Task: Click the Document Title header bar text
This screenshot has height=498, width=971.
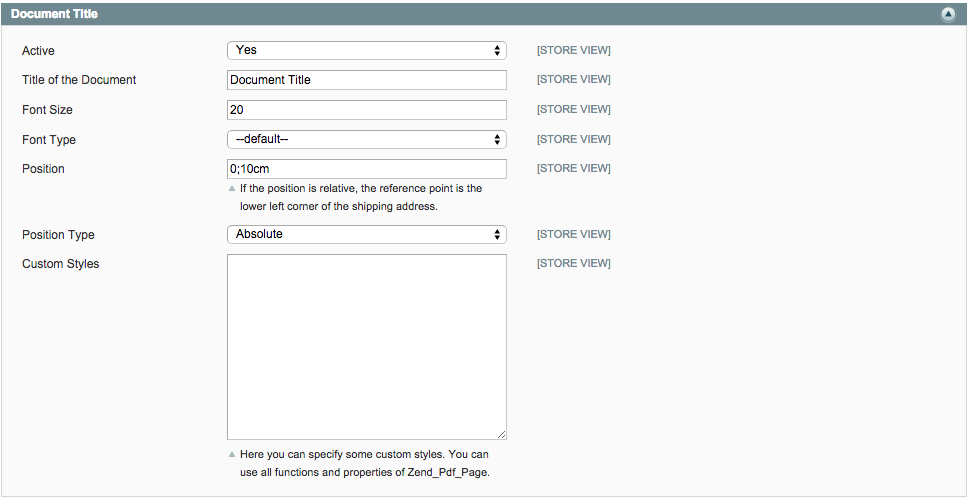Action: point(54,15)
